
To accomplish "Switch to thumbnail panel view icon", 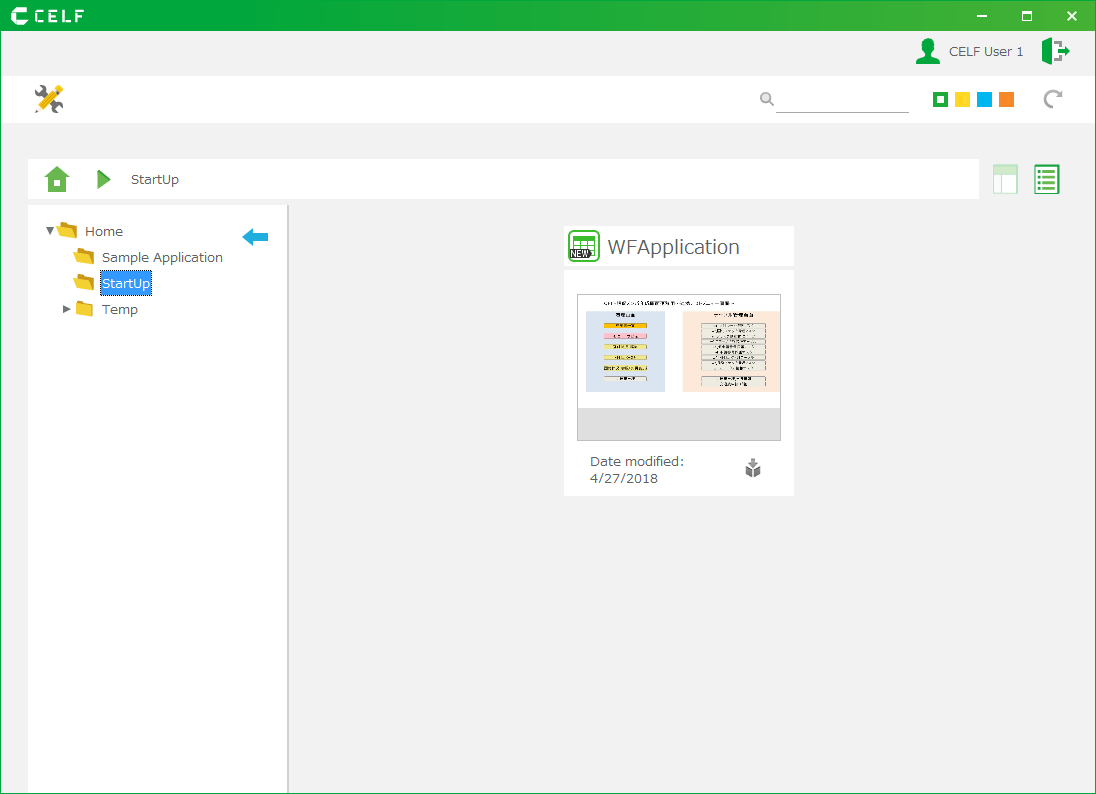I will (1005, 179).
